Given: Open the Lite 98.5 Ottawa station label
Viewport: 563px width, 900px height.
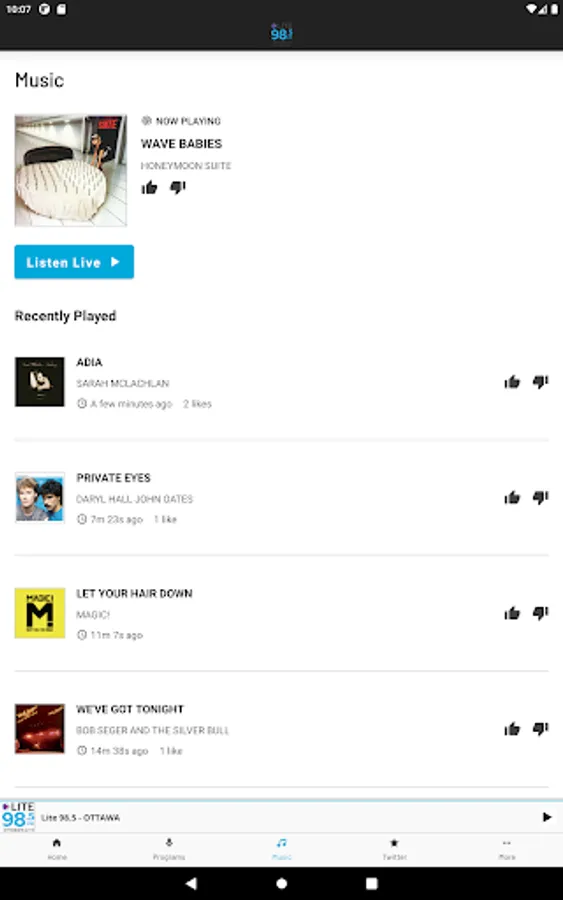Looking at the screenshot, I should pyautogui.click(x=80, y=817).
